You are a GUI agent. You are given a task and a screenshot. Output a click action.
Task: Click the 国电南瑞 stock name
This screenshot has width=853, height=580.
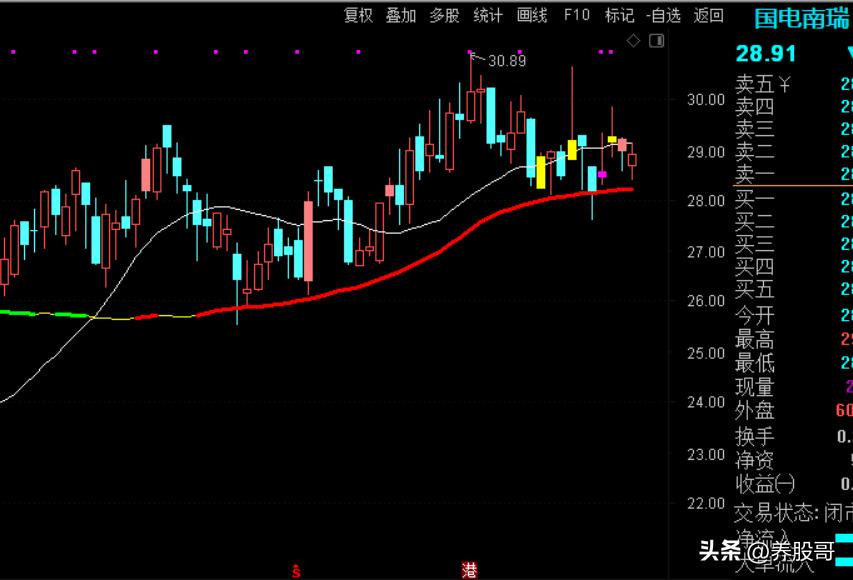tap(801, 18)
